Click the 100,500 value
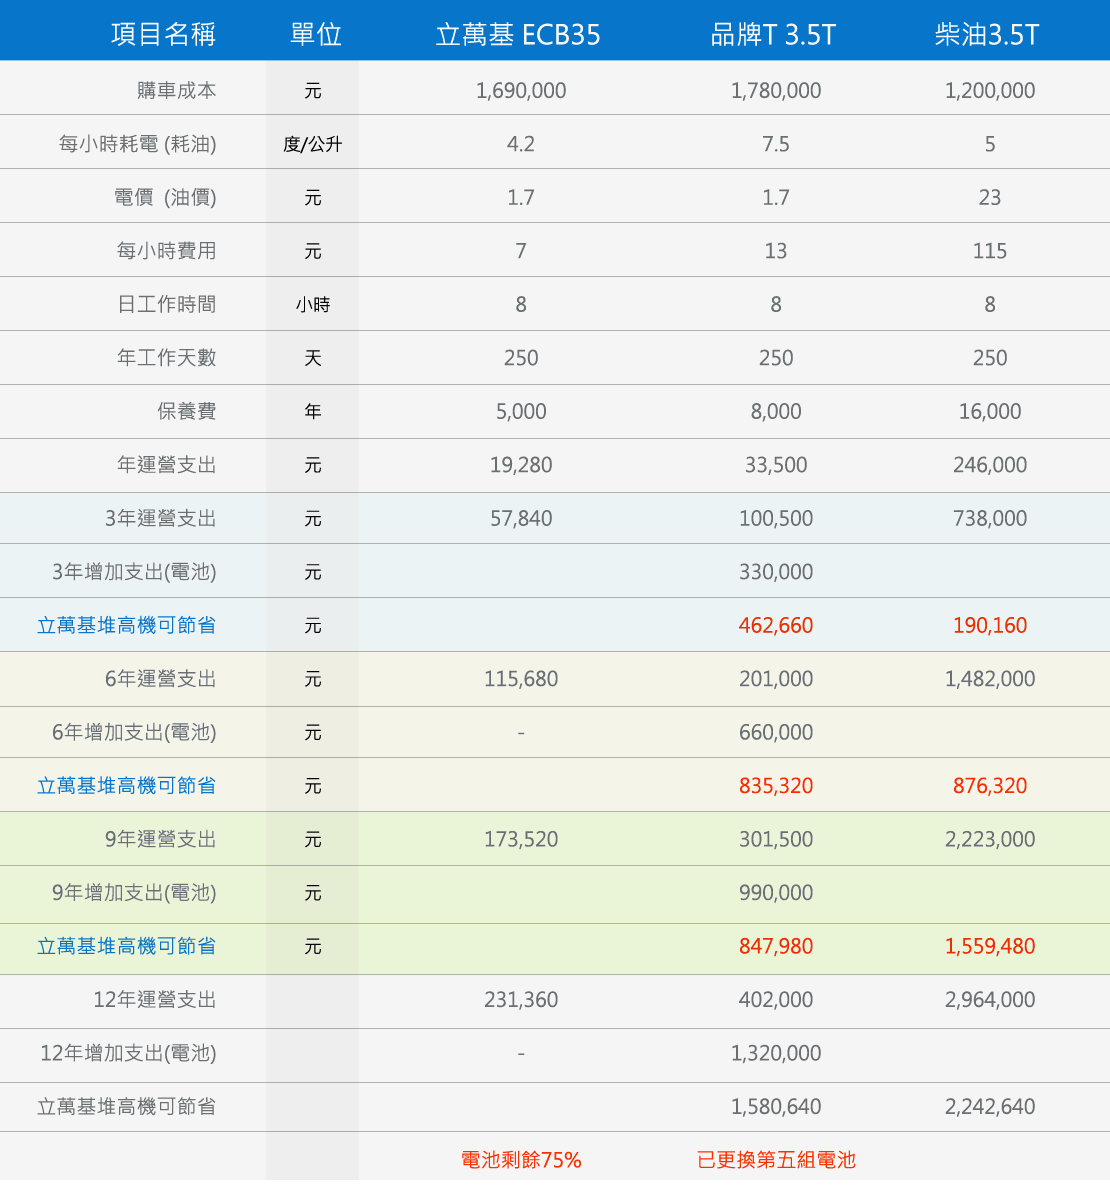Image resolution: width=1110 pixels, height=1201 pixels. 776,518
